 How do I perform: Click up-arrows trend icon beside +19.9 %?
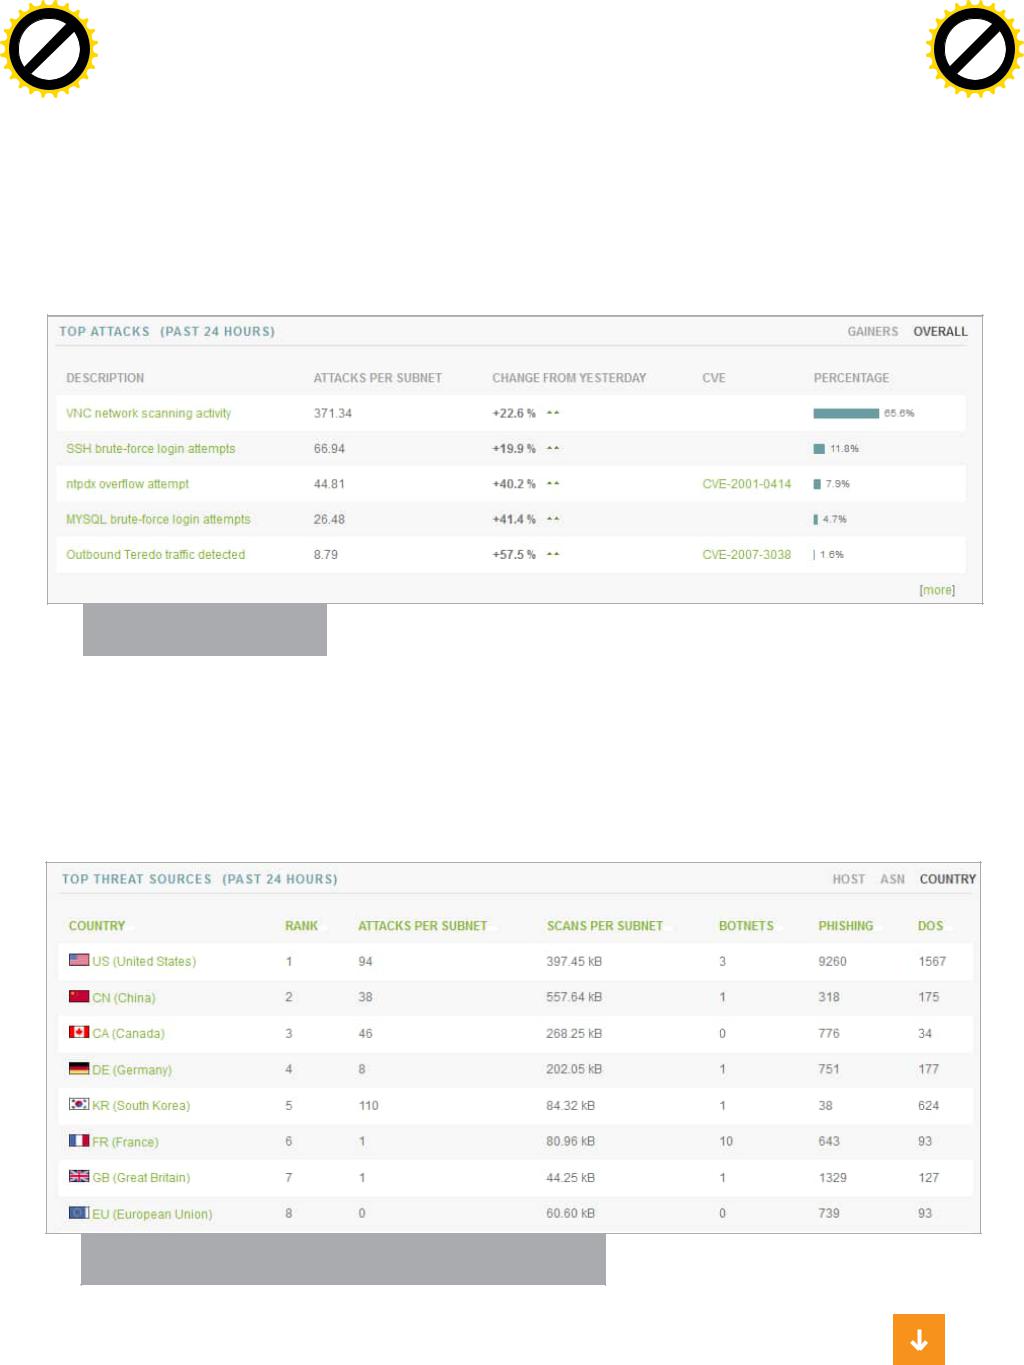(x=553, y=448)
